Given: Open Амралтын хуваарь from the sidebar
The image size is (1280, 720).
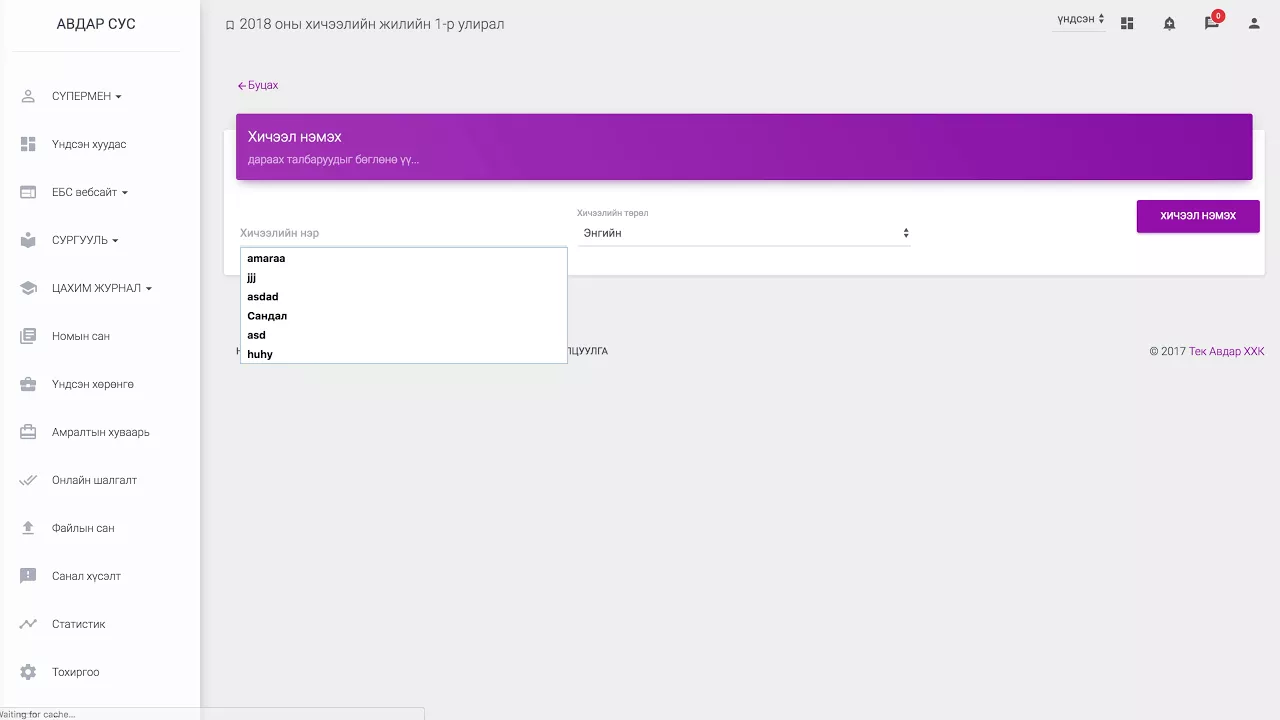Looking at the screenshot, I should pos(101,432).
